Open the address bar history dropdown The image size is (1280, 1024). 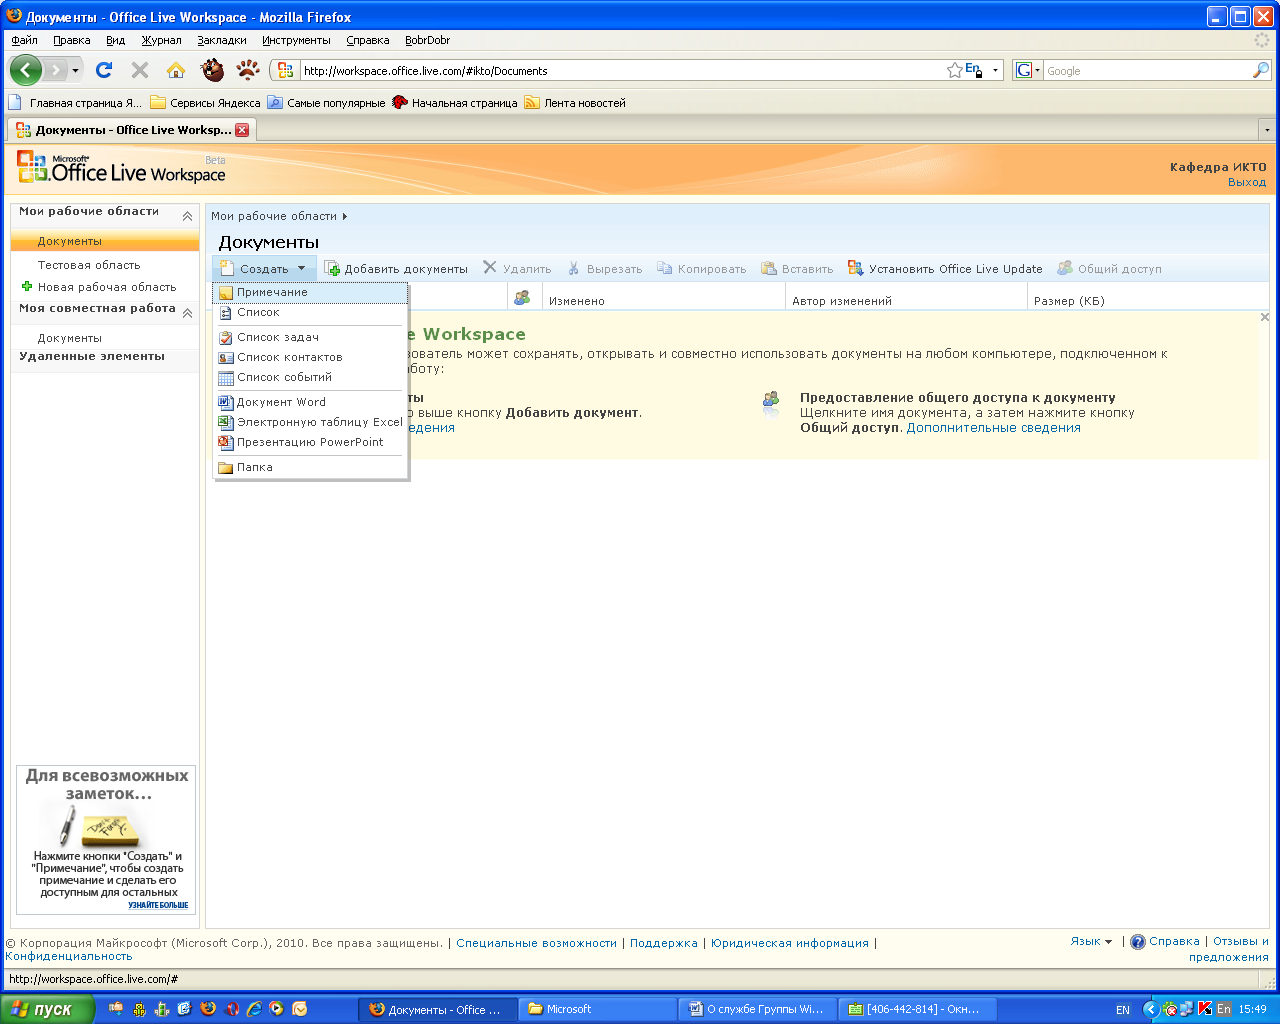[995, 71]
